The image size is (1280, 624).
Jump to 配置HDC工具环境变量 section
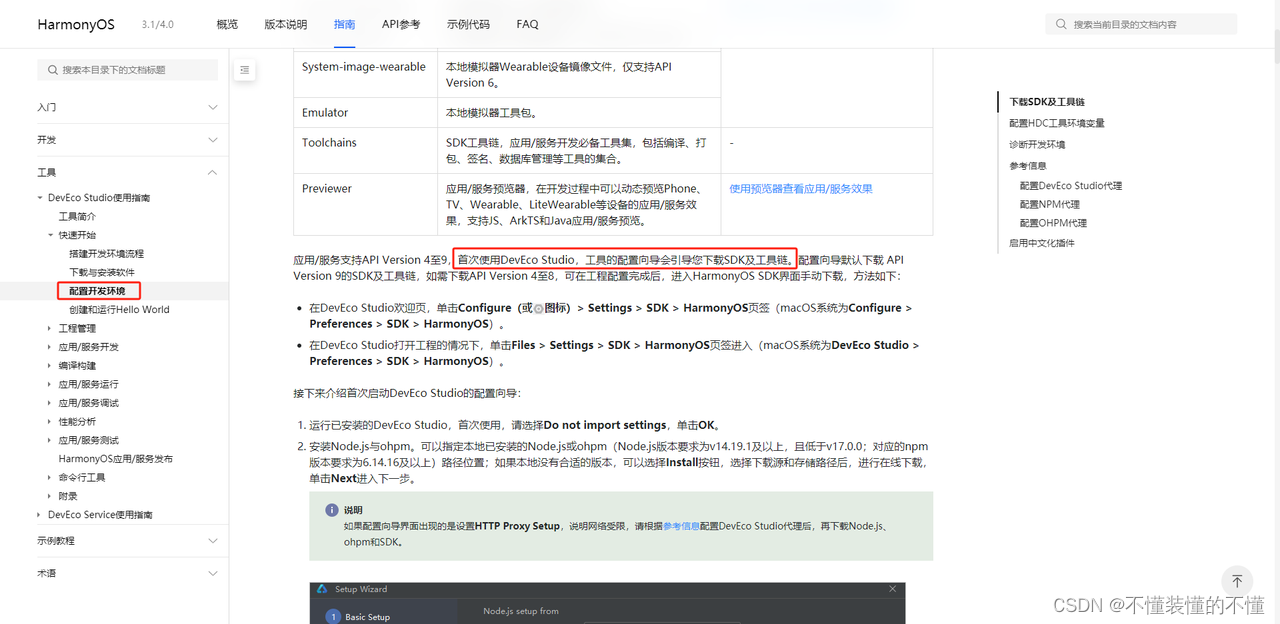tap(1057, 123)
